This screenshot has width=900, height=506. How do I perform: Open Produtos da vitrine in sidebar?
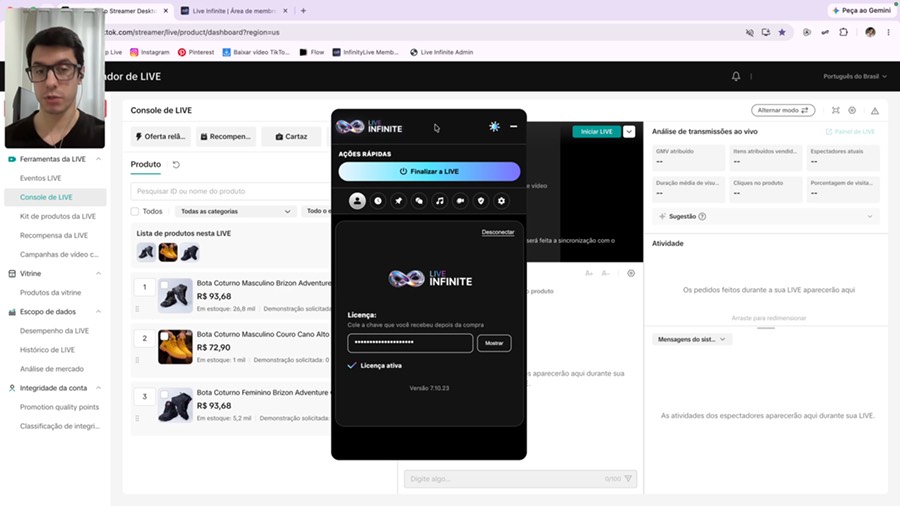coord(51,293)
